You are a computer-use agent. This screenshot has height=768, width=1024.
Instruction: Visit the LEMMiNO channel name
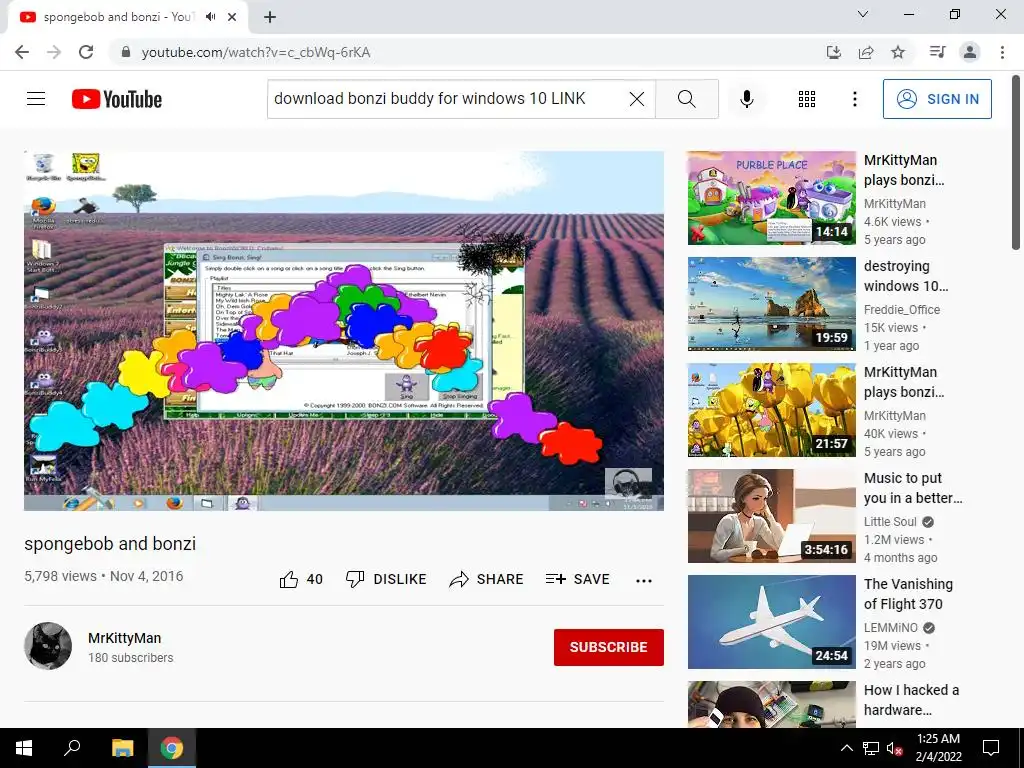coord(891,628)
